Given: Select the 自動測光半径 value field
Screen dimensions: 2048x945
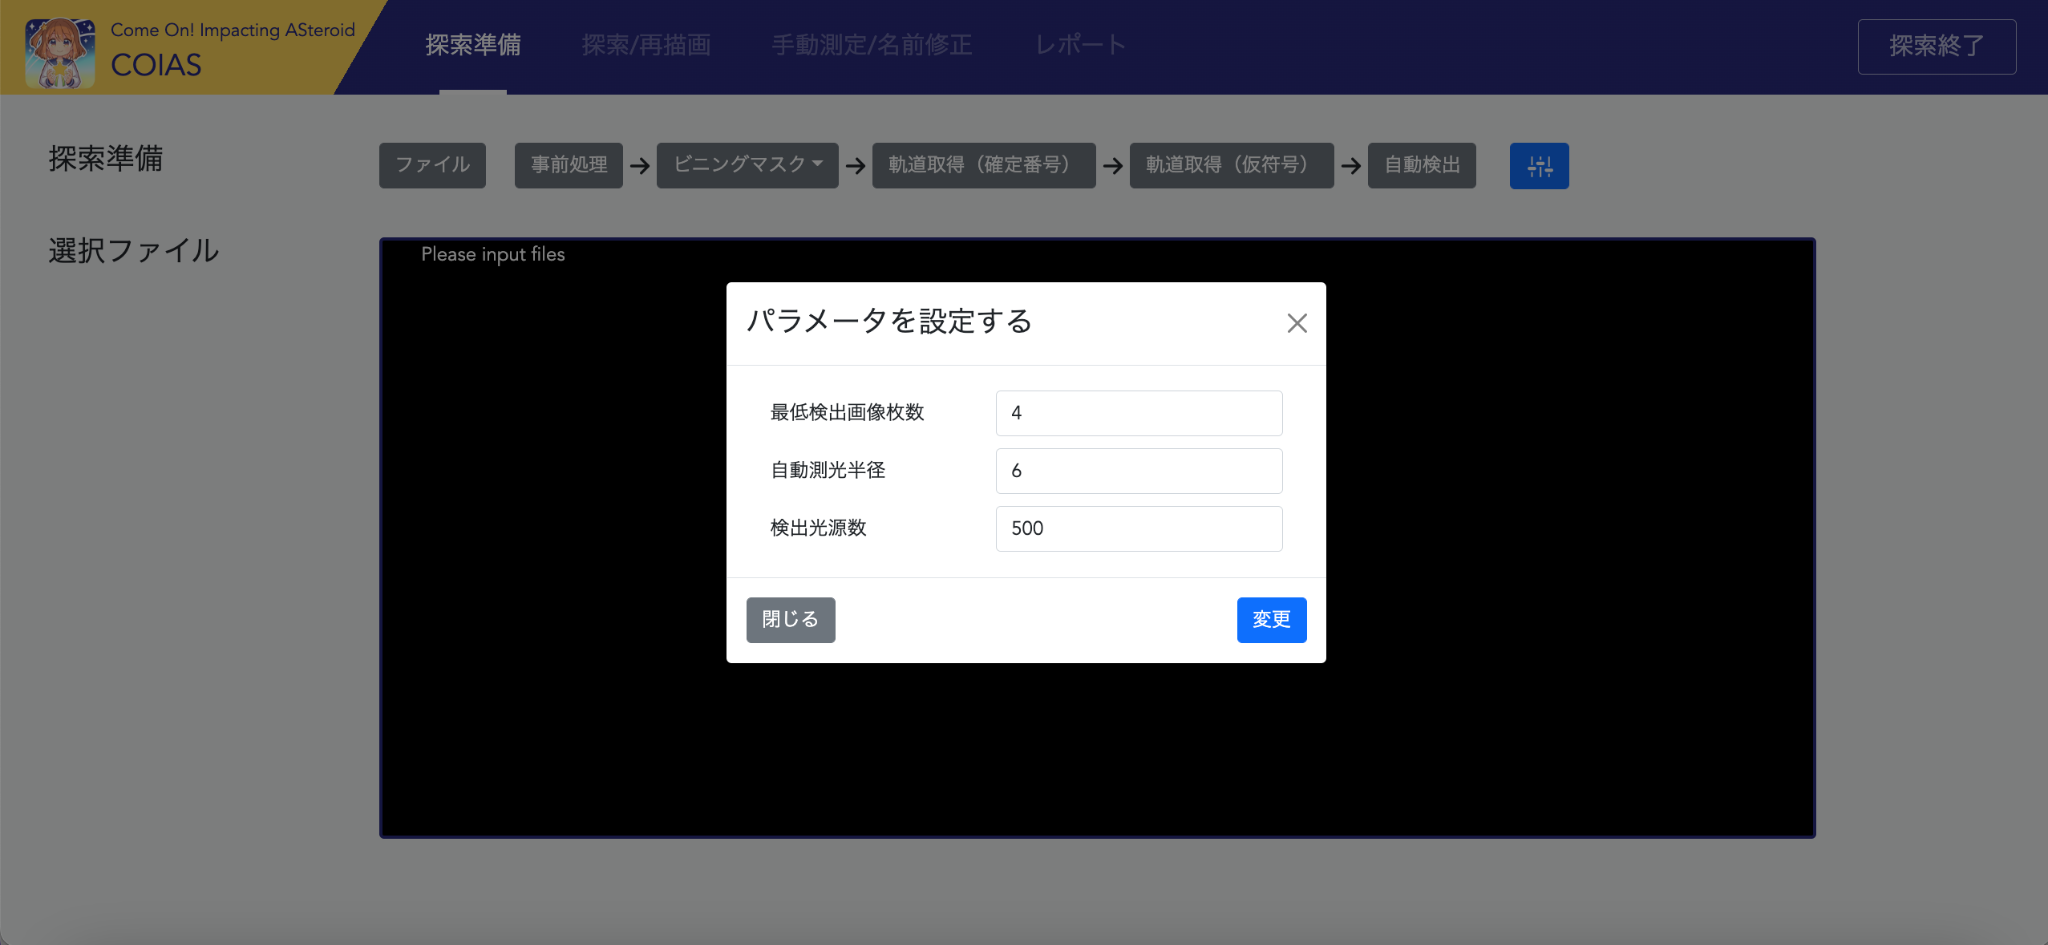Looking at the screenshot, I should (1138, 470).
